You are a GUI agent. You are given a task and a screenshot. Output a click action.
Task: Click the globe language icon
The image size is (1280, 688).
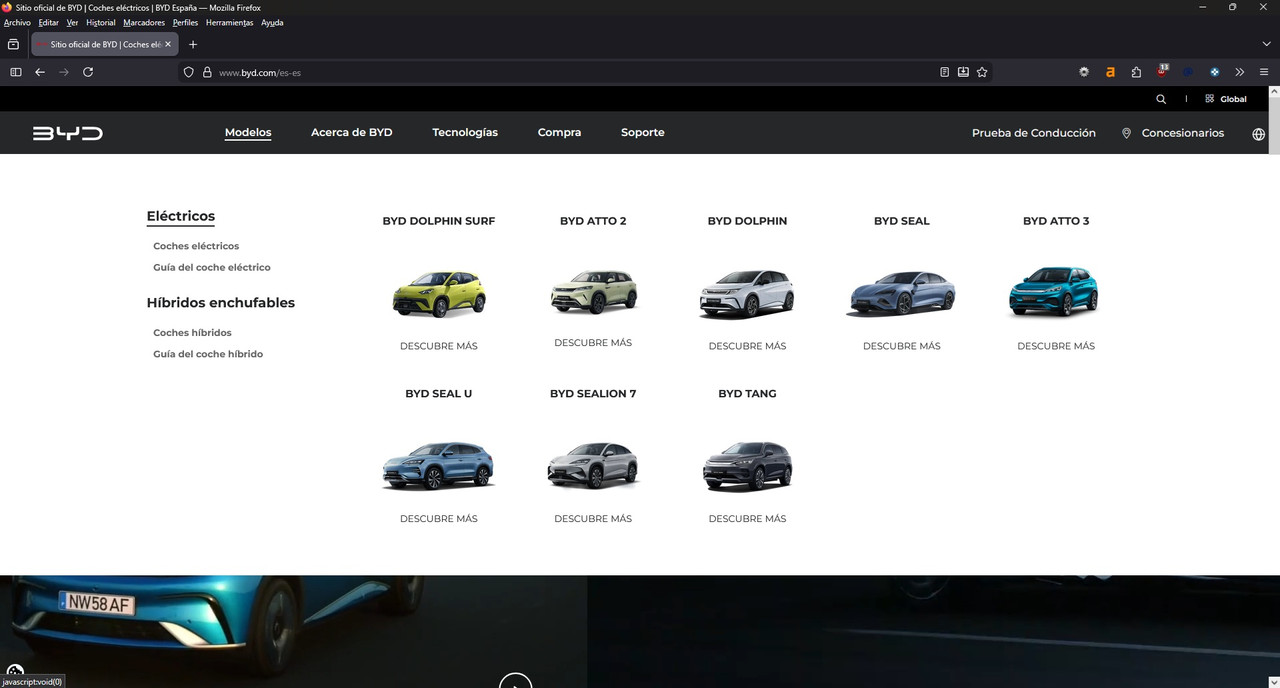pos(1258,134)
